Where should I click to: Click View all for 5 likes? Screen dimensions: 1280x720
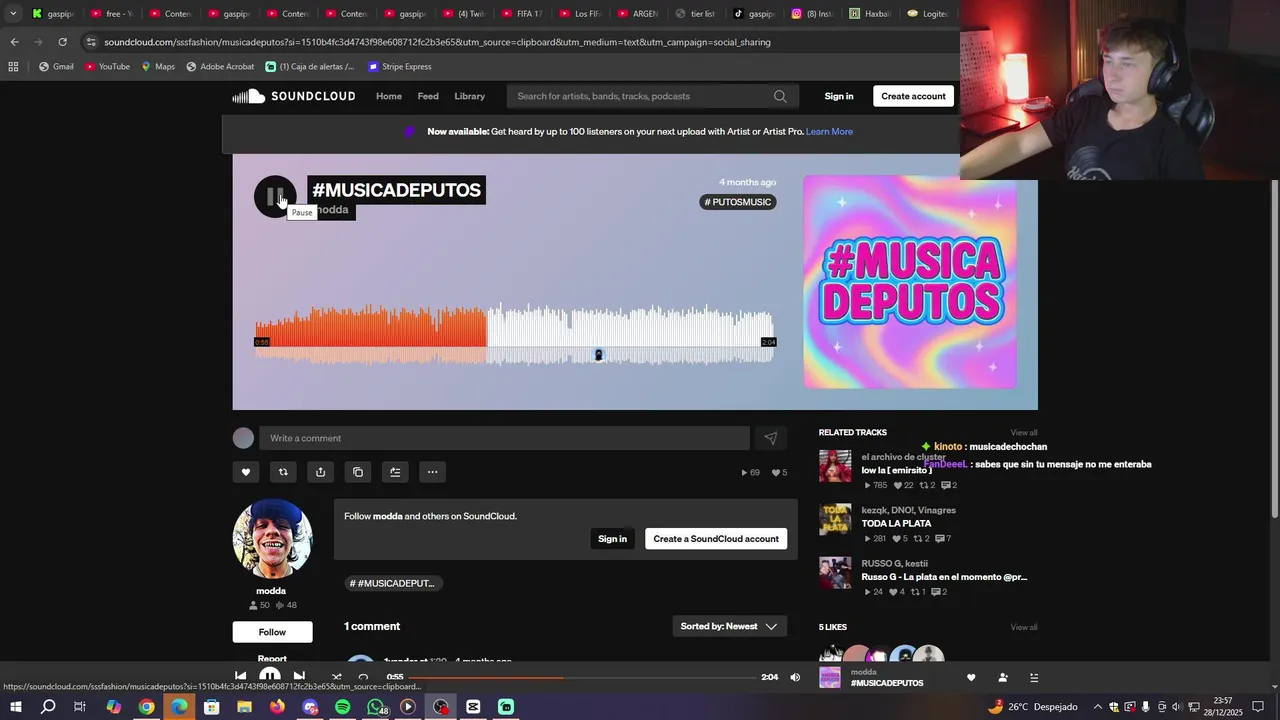(x=1024, y=627)
